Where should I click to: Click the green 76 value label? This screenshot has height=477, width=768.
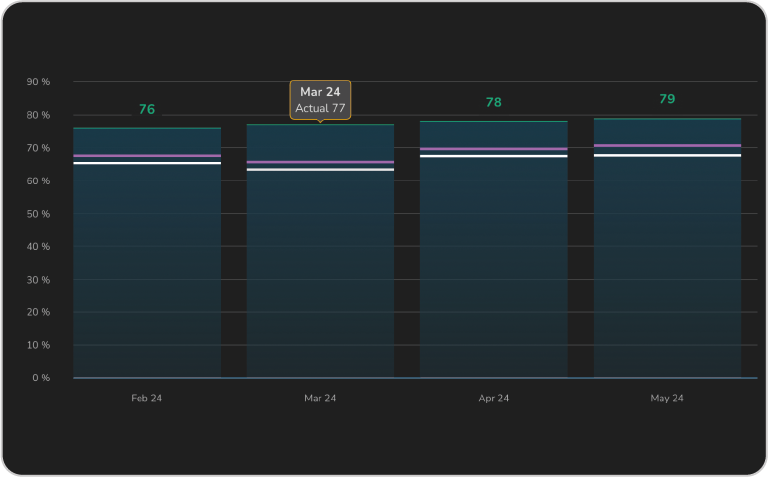(x=147, y=109)
